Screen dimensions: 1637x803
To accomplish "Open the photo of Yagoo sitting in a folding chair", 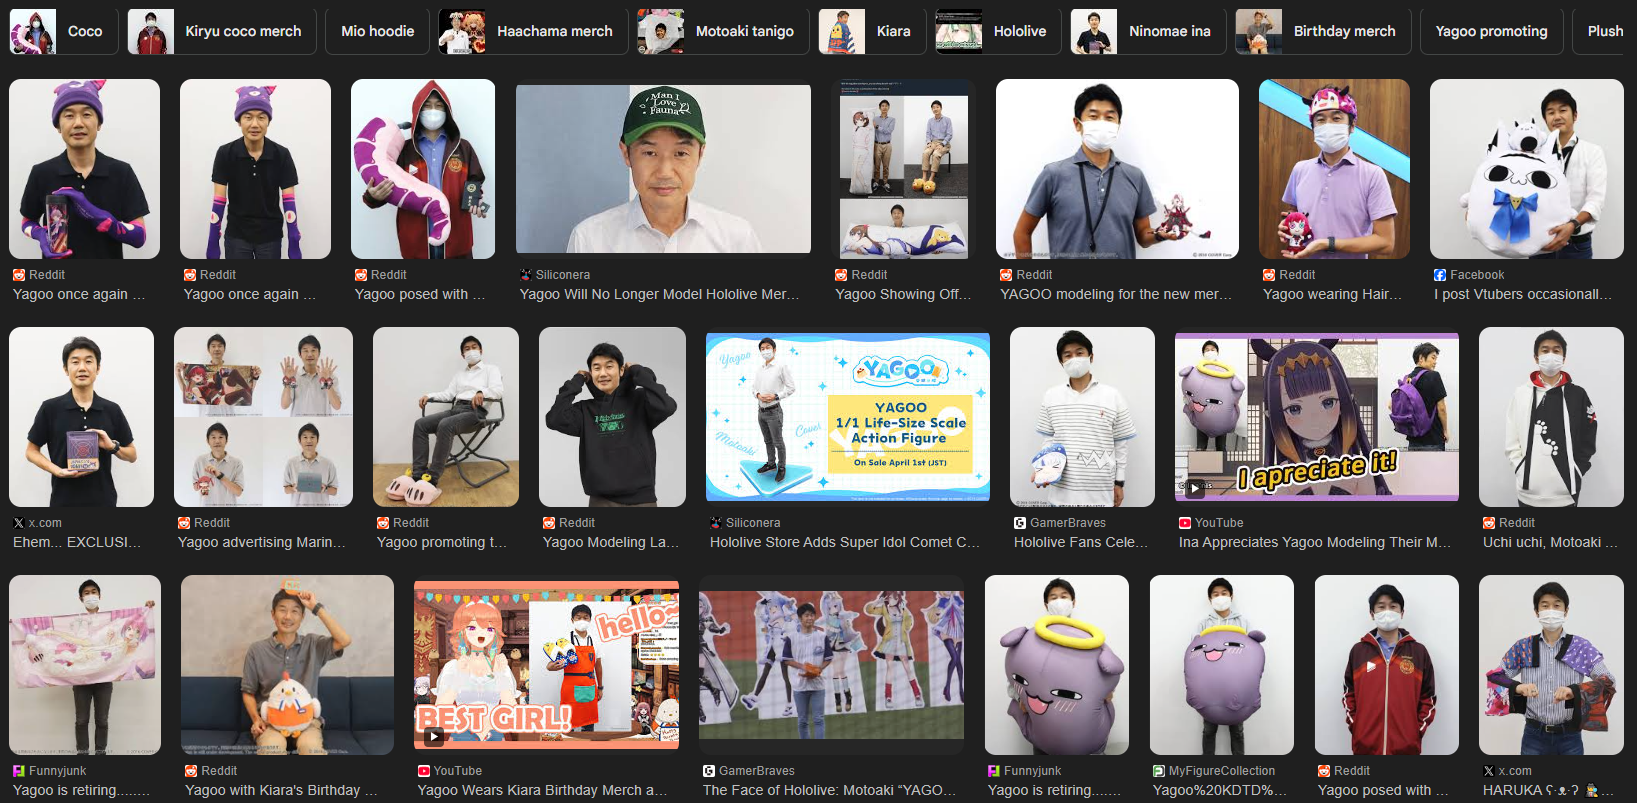I will coord(446,417).
